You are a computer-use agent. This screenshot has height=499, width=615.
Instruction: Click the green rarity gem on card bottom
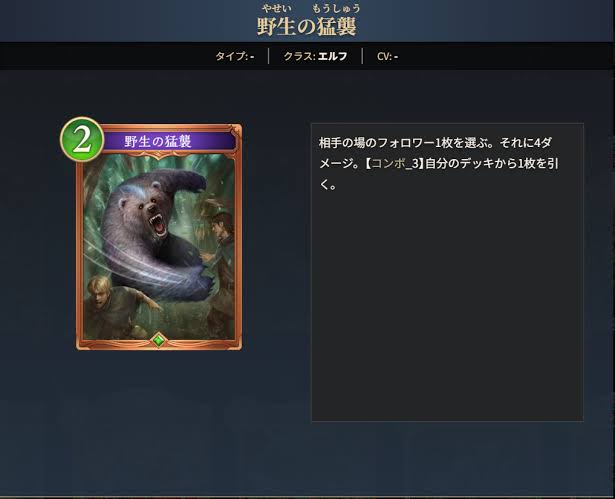pyautogui.click(x=158, y=340)
